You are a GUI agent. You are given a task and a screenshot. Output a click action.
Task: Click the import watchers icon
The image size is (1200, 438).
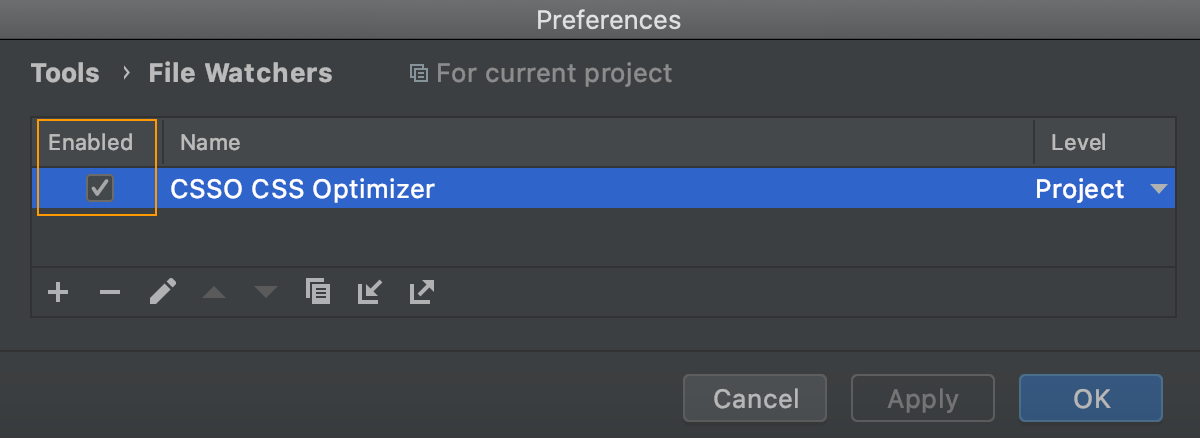tap(370, 292)
